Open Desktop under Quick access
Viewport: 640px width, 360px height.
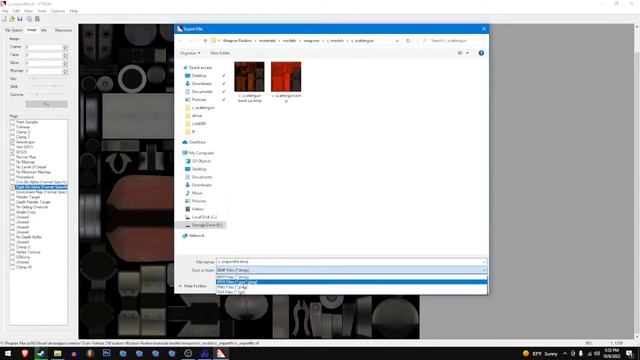(x=199, y=76)
